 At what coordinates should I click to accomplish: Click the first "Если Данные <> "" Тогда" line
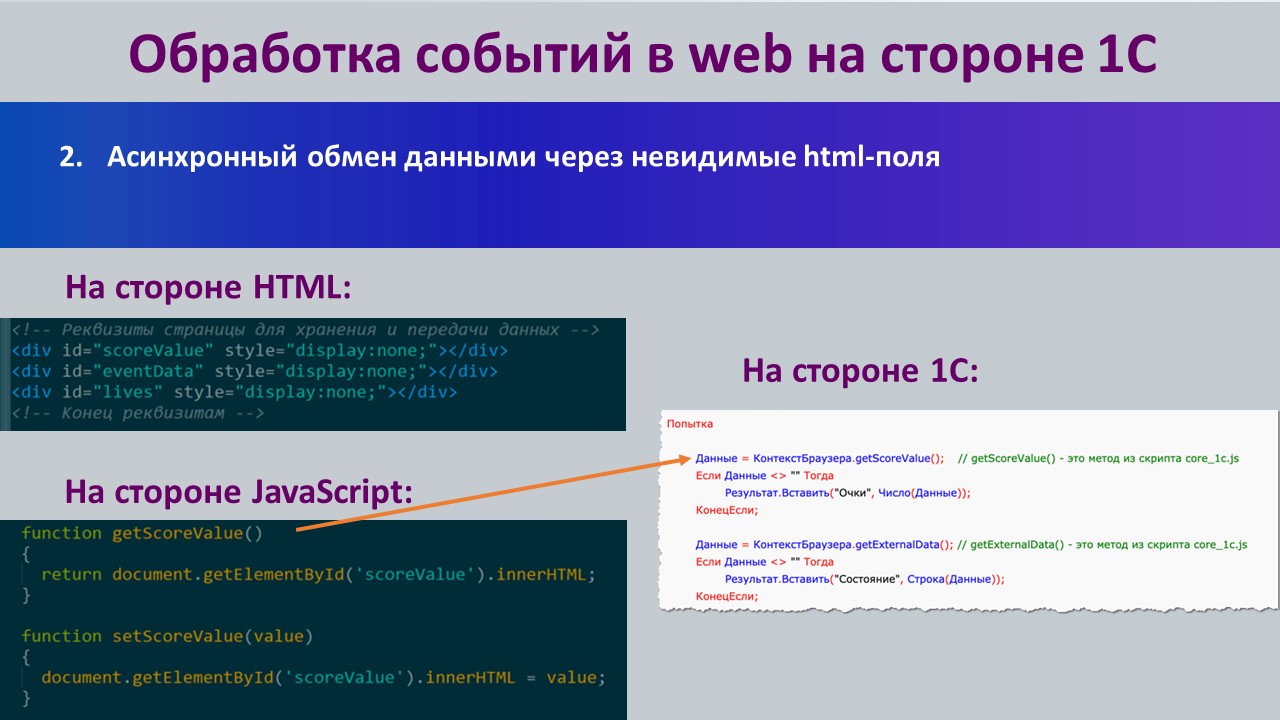pos(765,475)
